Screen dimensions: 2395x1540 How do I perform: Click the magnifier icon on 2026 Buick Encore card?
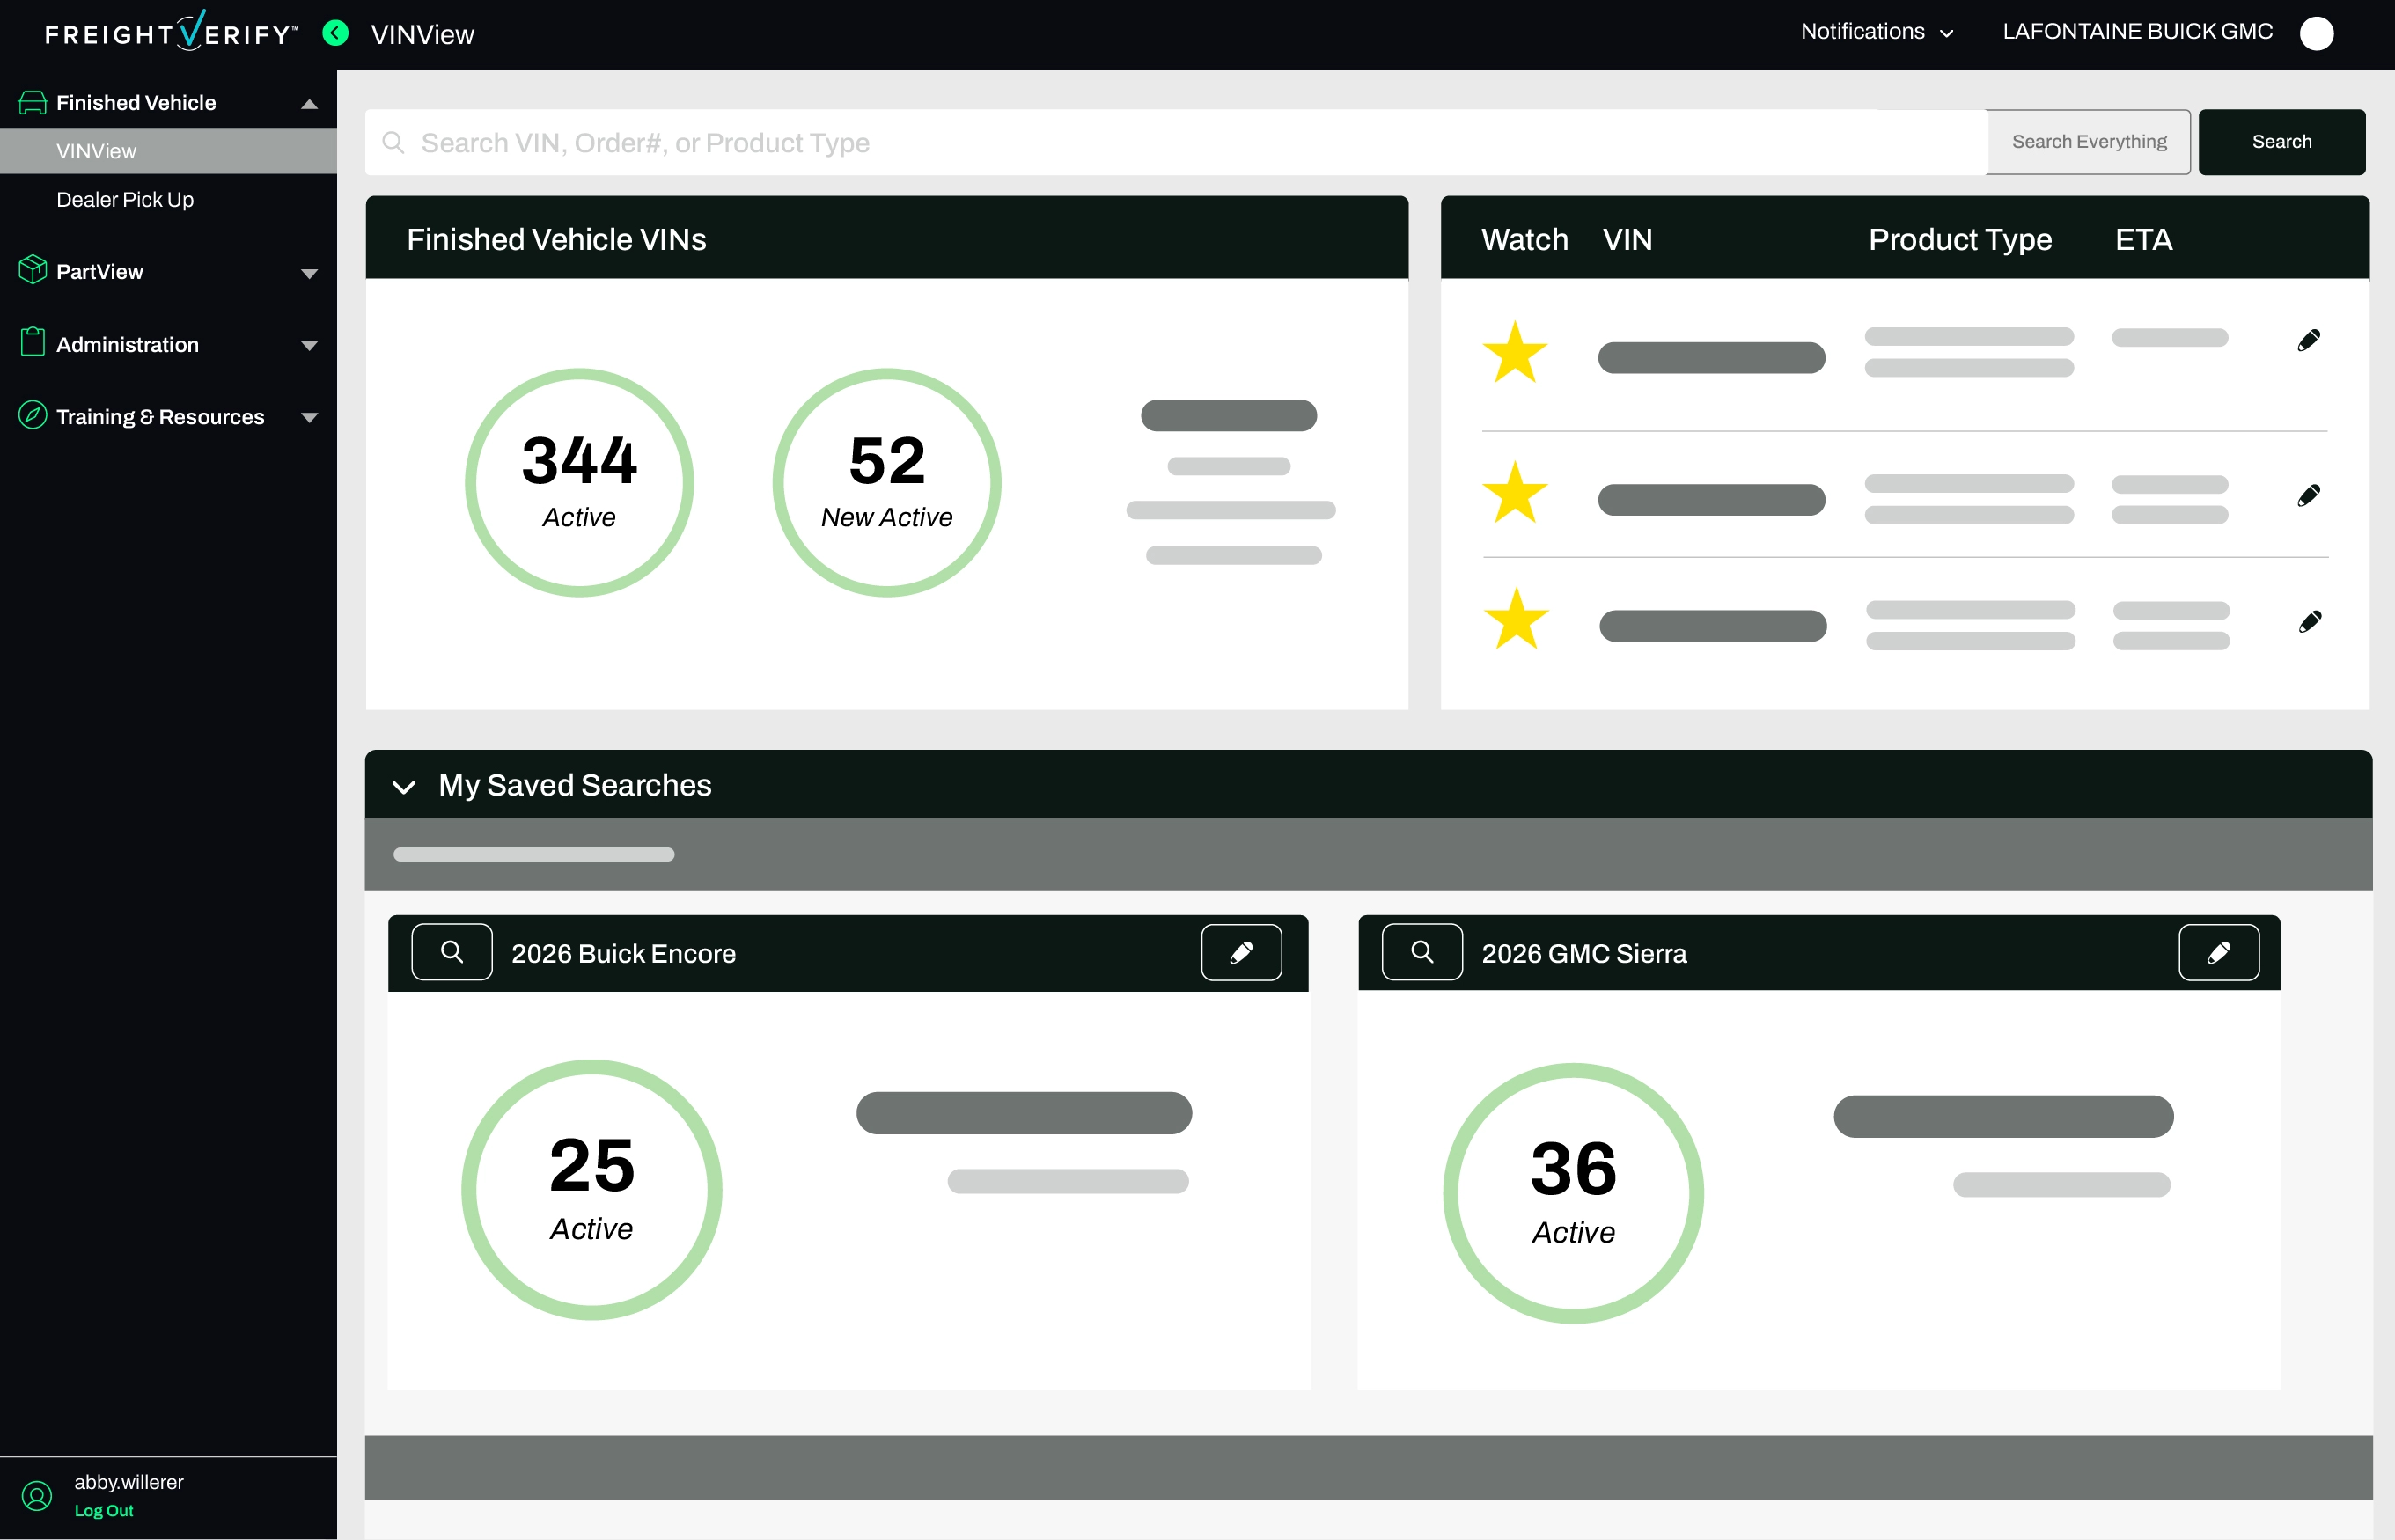point(452,952)
